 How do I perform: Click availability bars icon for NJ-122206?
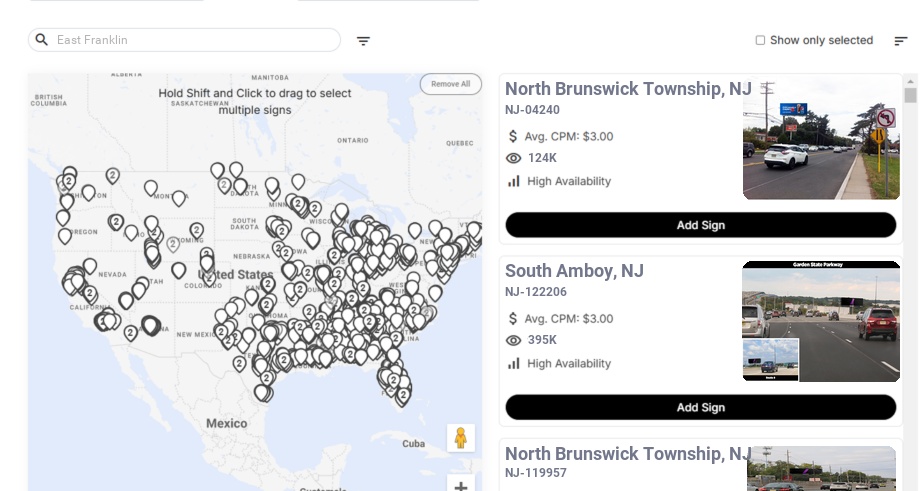coord(514,363)
